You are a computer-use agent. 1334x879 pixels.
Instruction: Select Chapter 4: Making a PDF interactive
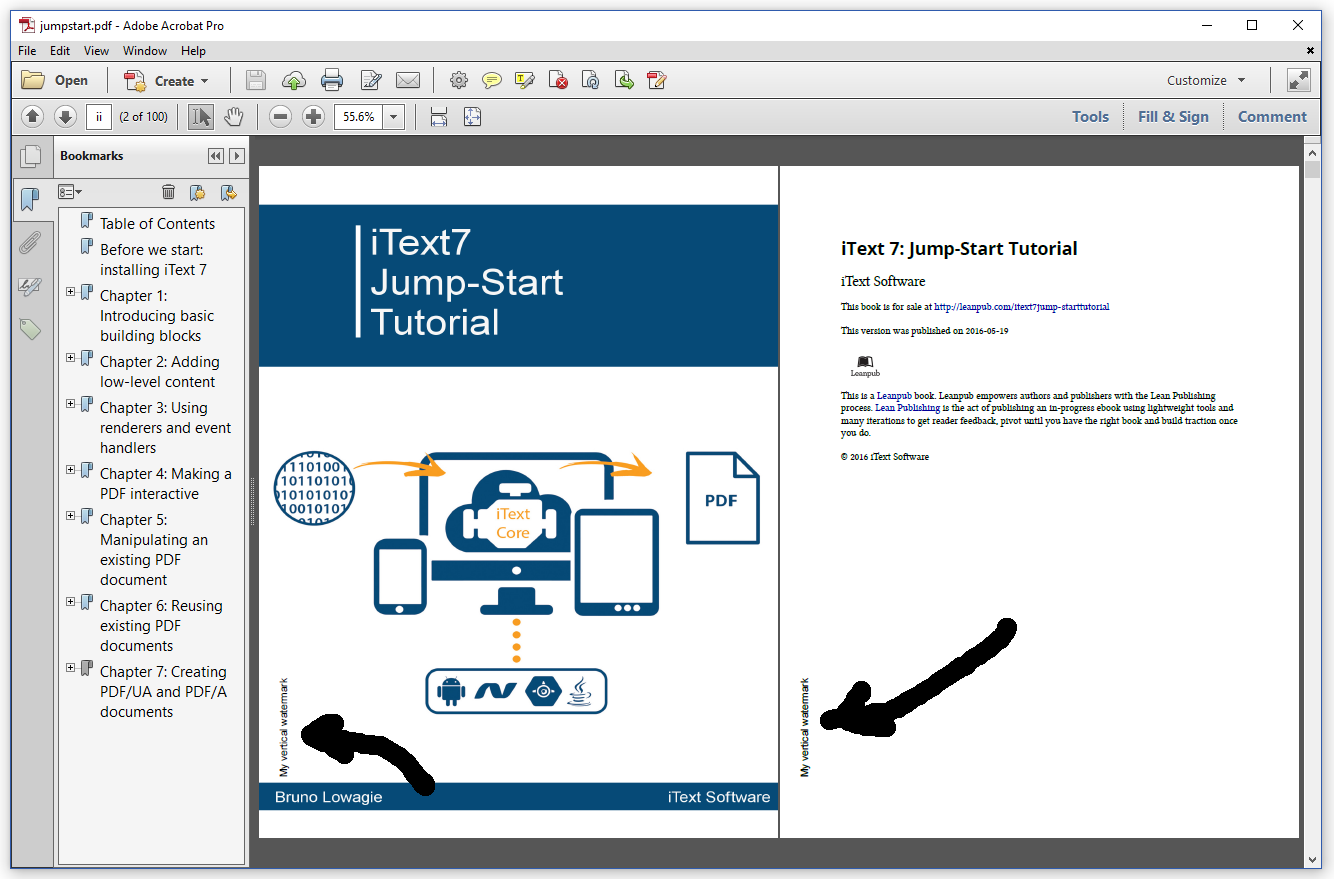click(x=166, y=484)
